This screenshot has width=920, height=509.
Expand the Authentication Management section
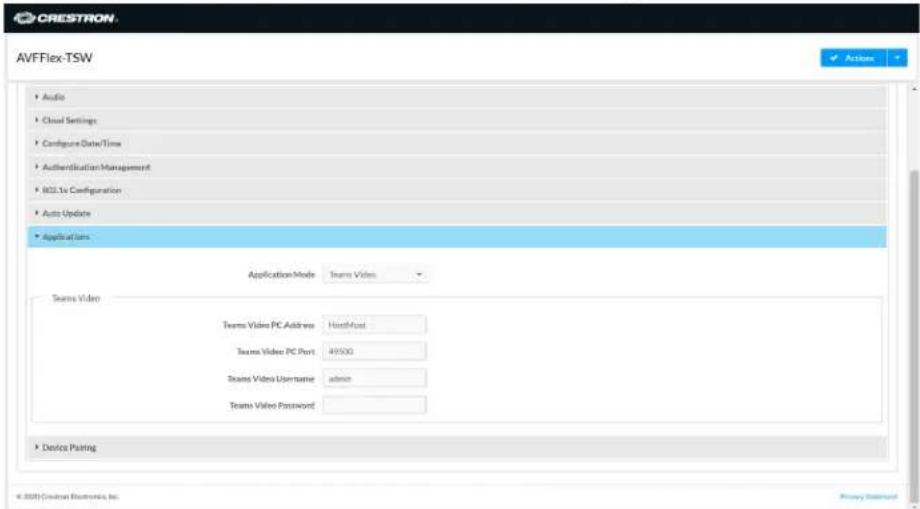click(457, 167)
